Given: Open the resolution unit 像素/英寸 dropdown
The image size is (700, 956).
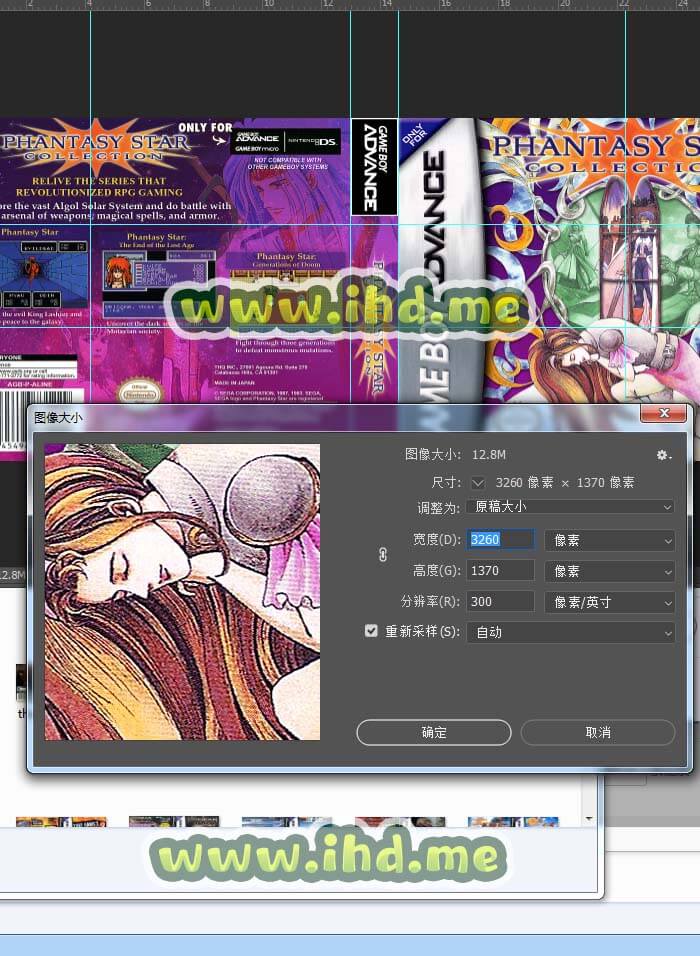Looking at the screenshot, I should point(610,602).
